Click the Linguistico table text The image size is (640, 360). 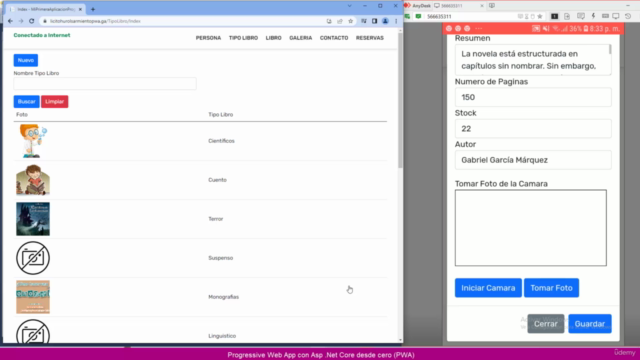tap(222, 336)
